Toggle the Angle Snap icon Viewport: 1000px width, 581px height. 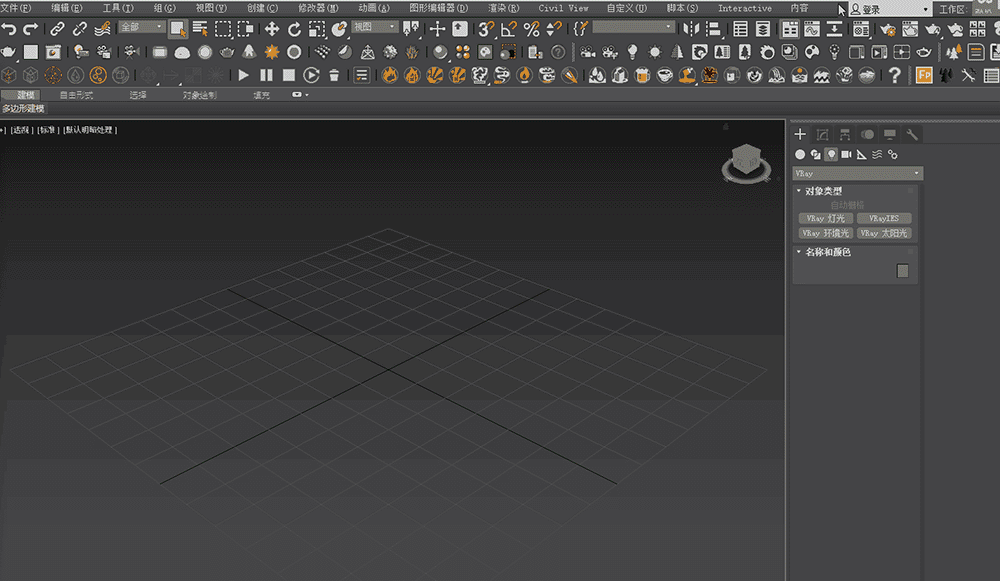[508, 29]
